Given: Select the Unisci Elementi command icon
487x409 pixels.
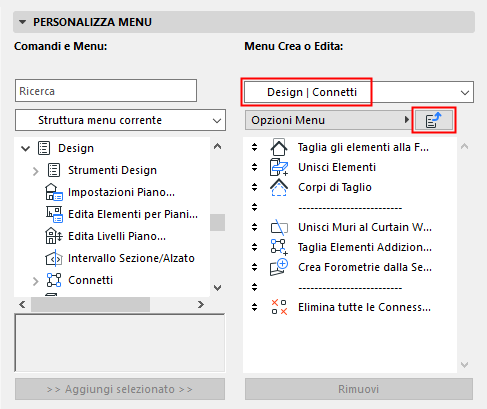Looking at the screenshot, I should (279, 167).
